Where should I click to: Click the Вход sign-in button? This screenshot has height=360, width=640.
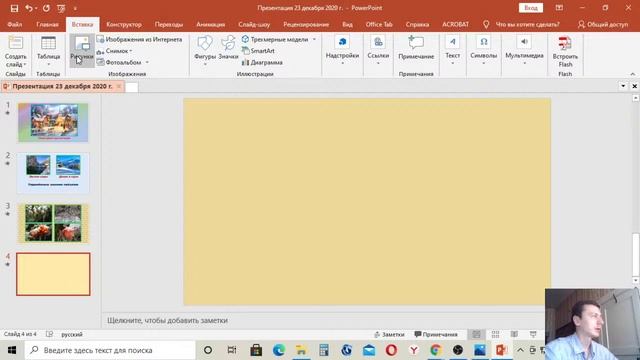(x=531, y=8)
